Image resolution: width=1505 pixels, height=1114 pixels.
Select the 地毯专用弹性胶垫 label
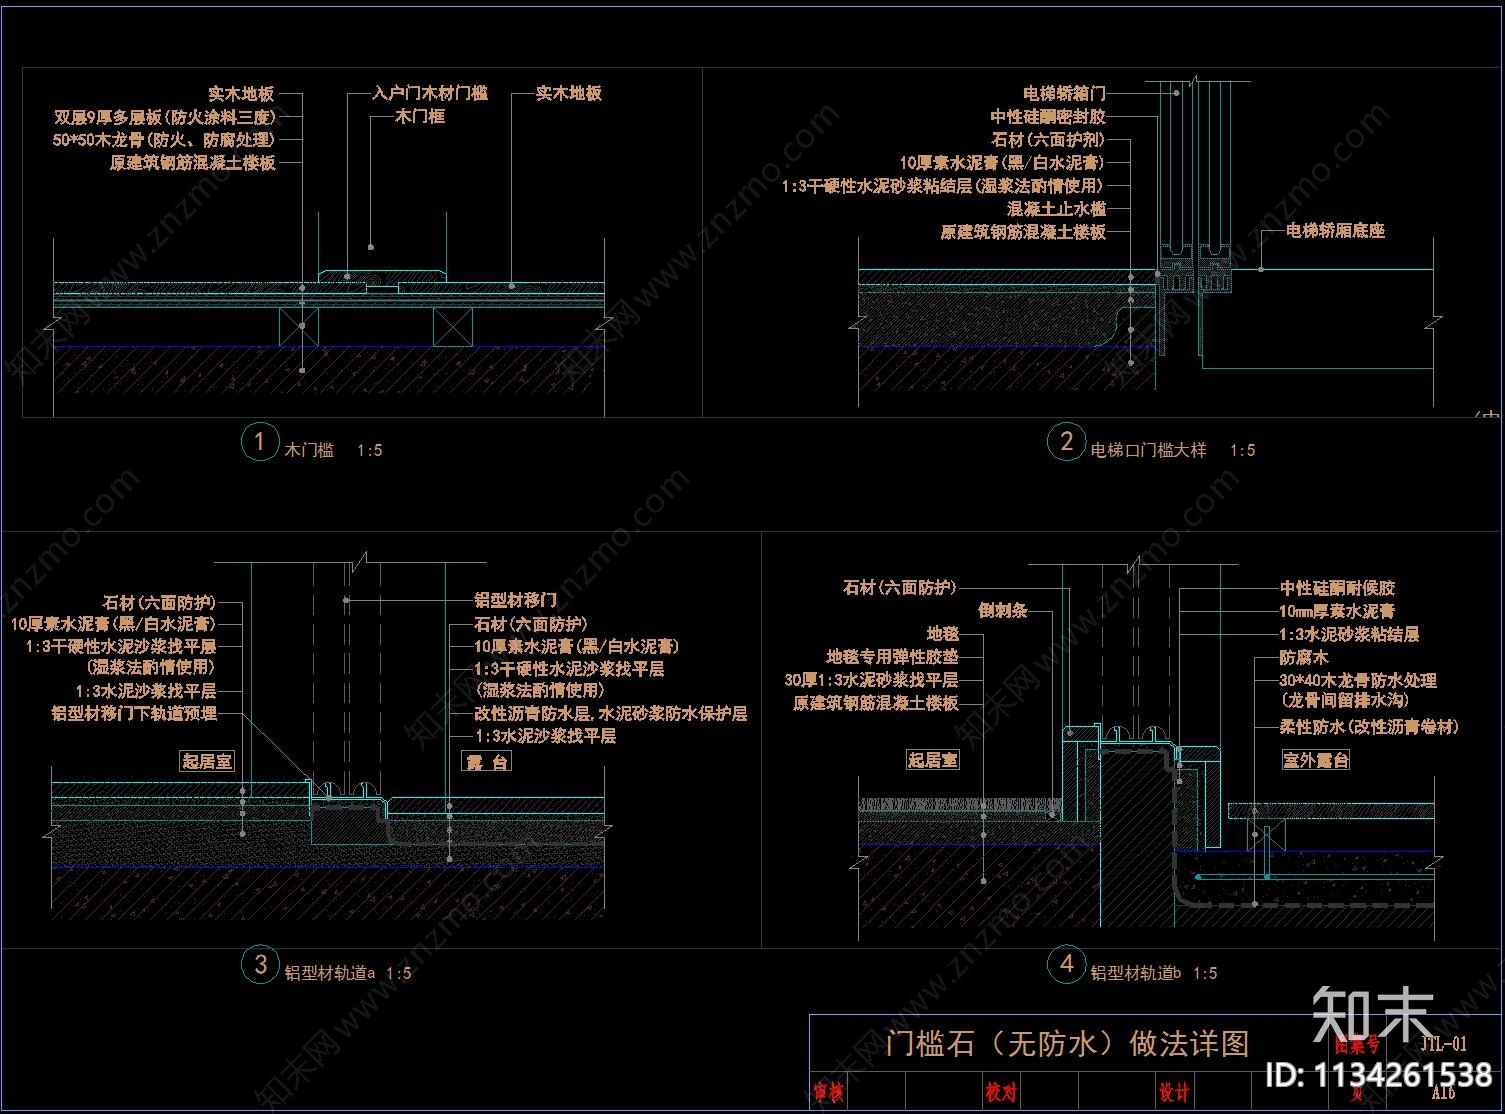(893, 657)
